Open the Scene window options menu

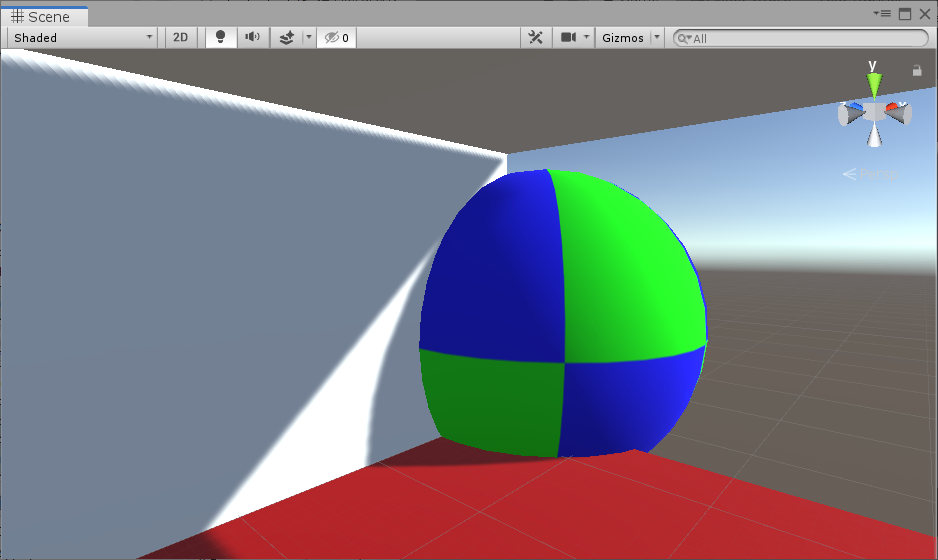881,13
